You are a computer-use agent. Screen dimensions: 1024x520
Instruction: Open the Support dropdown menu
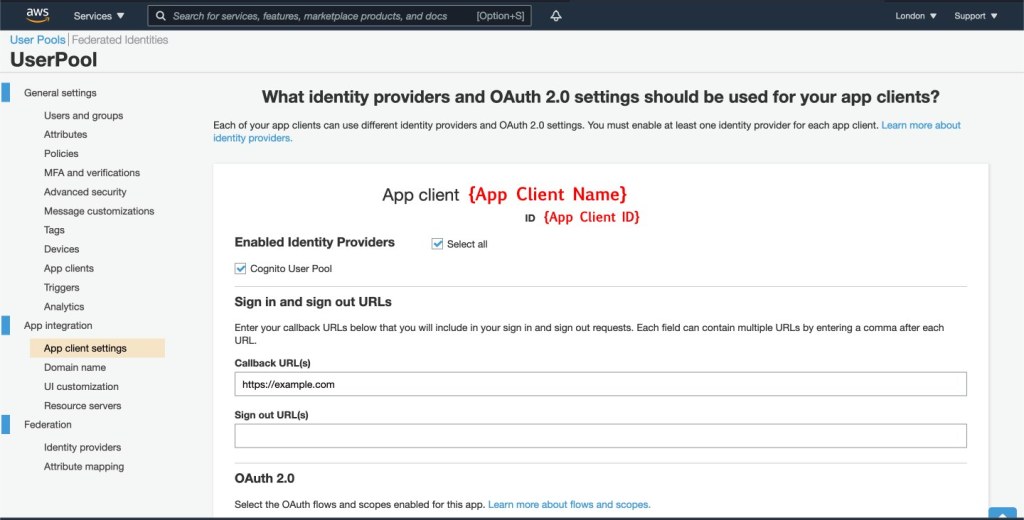click(x=975, y=16)
